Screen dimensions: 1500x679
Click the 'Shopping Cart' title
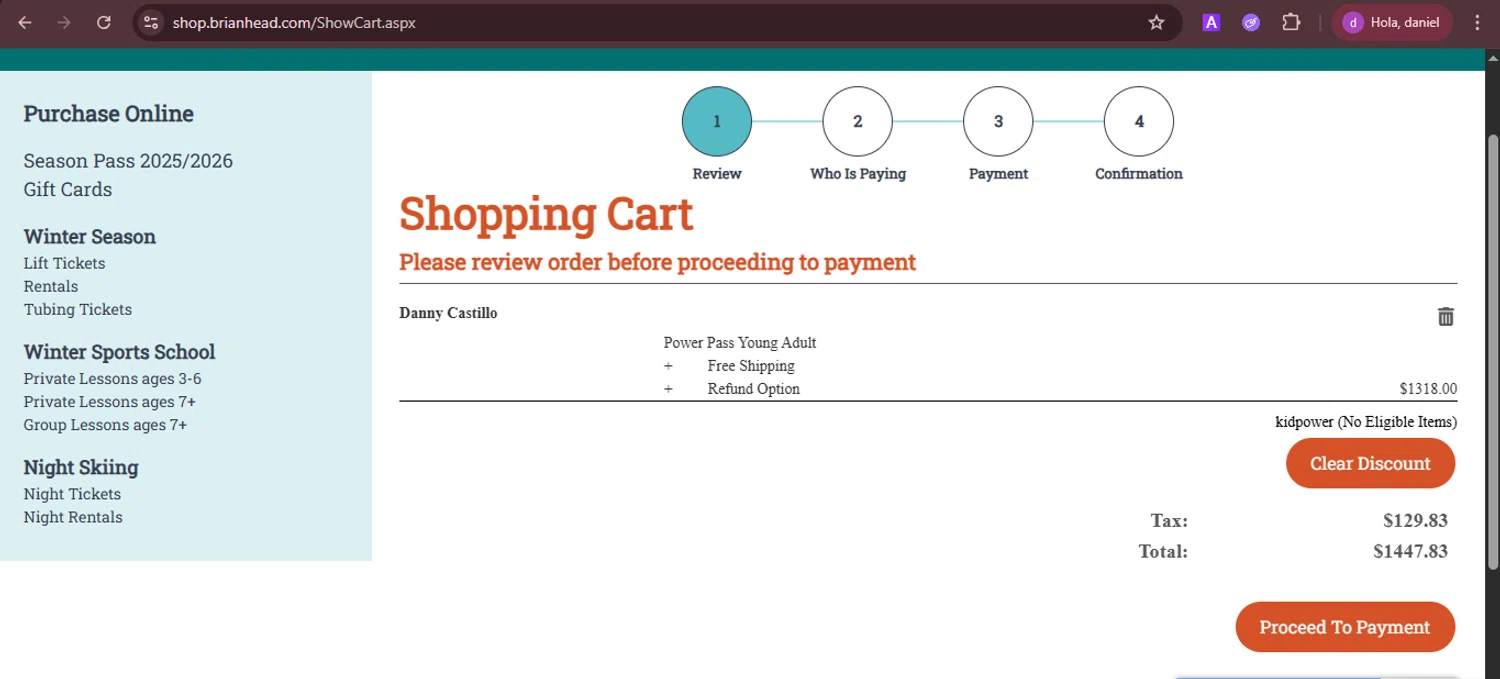click(546, 214)
